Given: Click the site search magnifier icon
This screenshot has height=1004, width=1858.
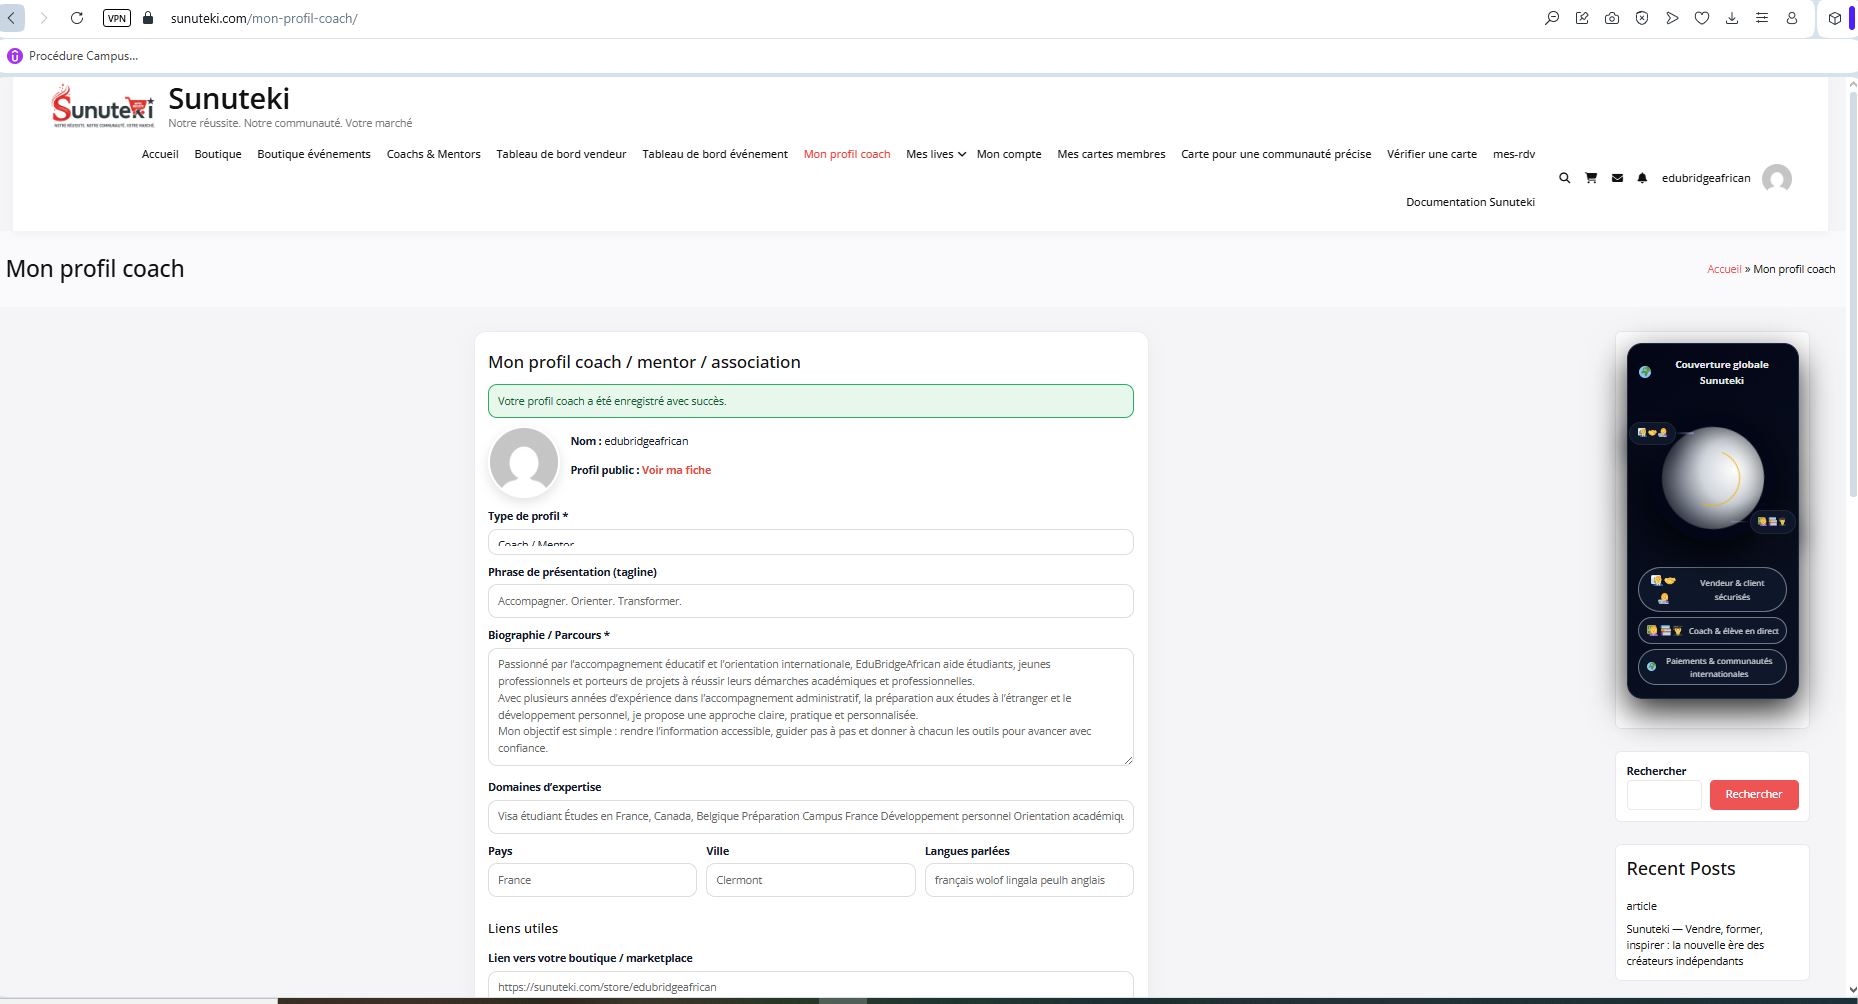Looking at the screenshot, I should [1564, 178].
